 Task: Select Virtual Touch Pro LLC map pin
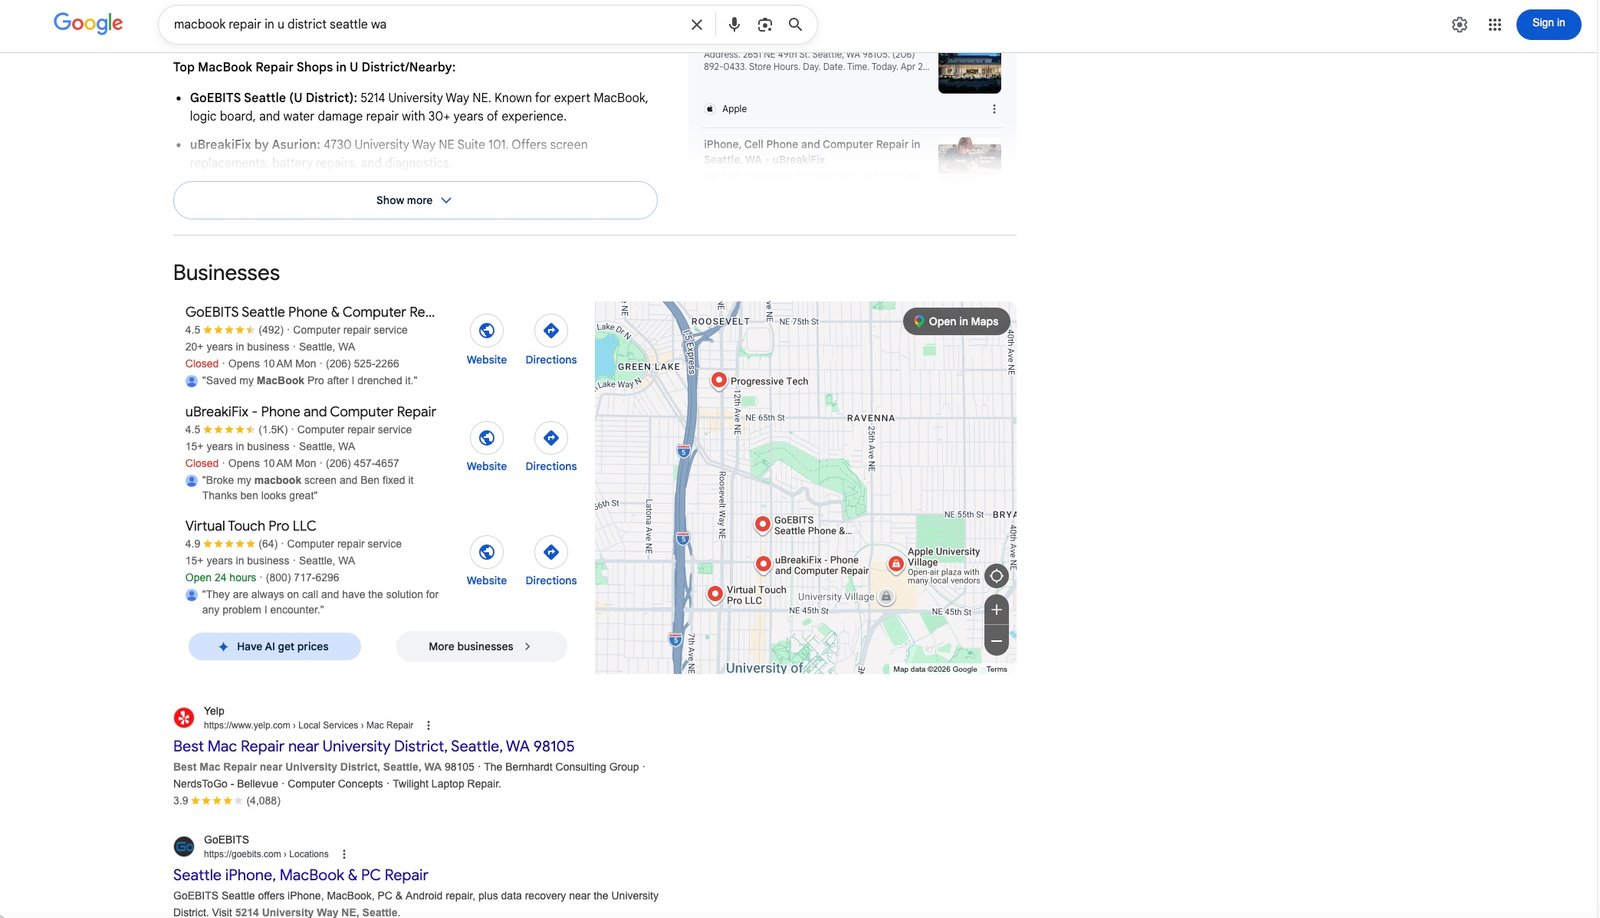point(715,594)
